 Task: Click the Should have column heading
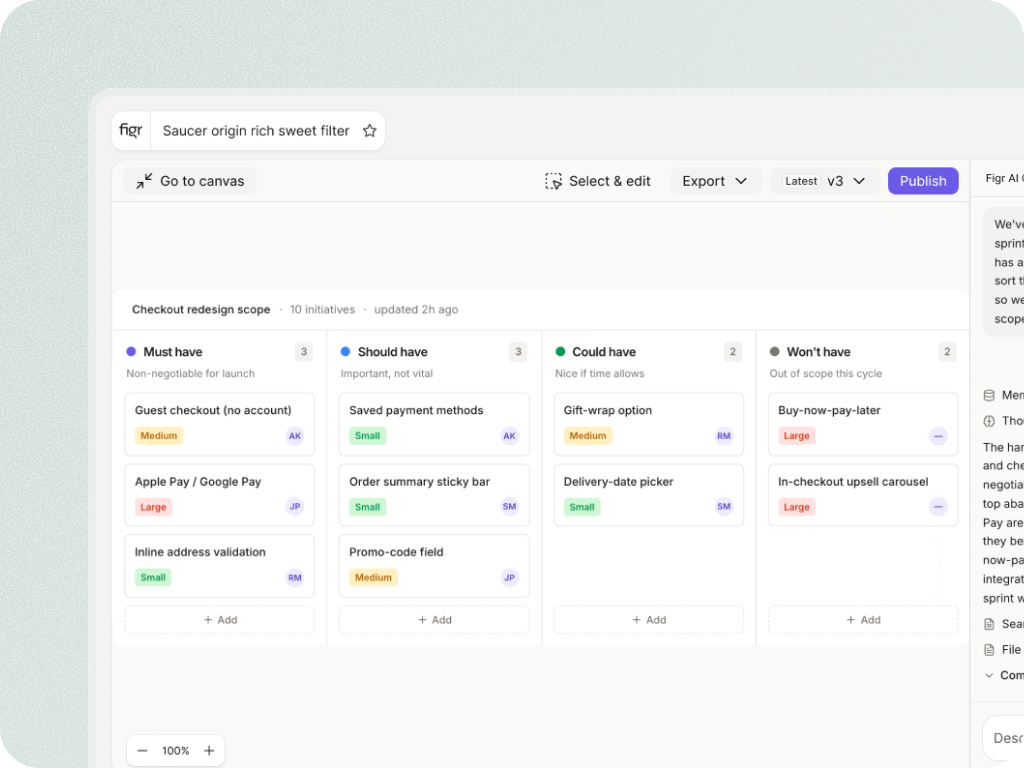(x=392, y=352)
